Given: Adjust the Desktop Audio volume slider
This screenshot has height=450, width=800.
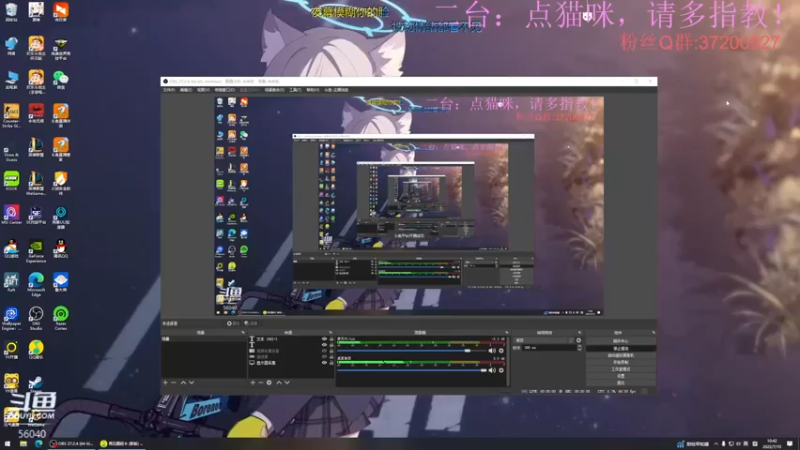Looking at the screenshot, I should [412, 370].
